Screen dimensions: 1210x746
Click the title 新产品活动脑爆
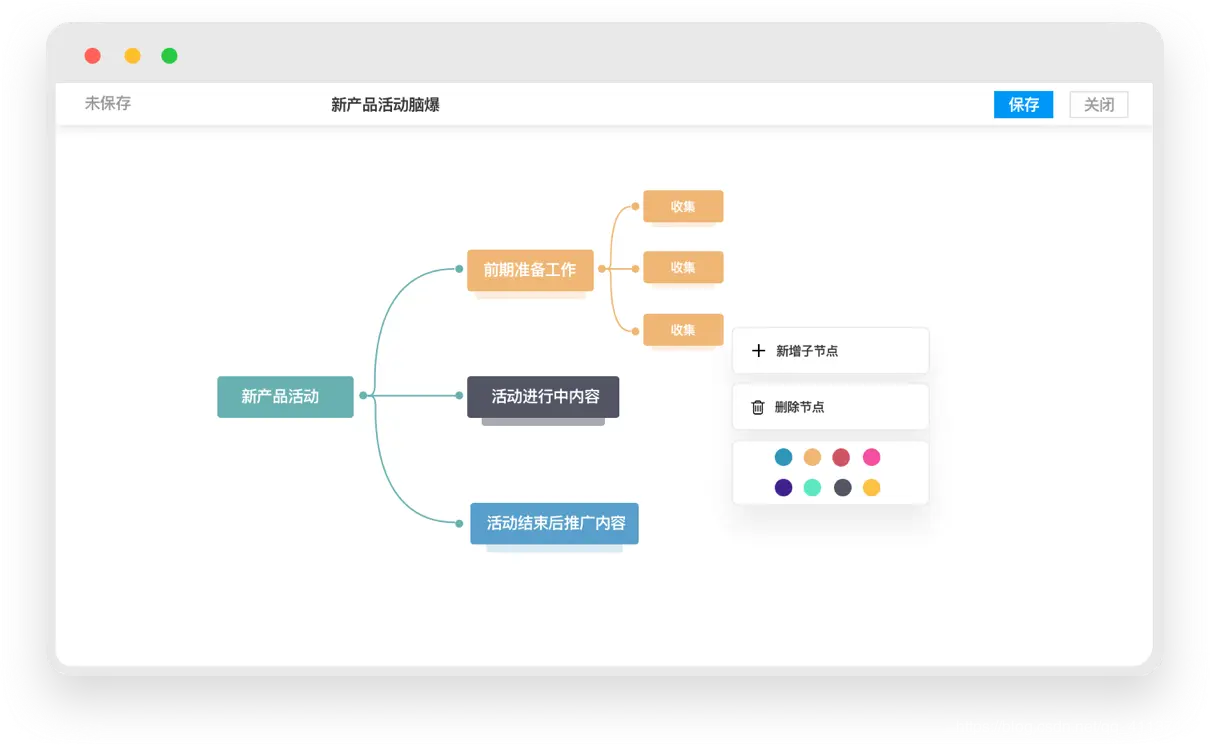(385, 104)
